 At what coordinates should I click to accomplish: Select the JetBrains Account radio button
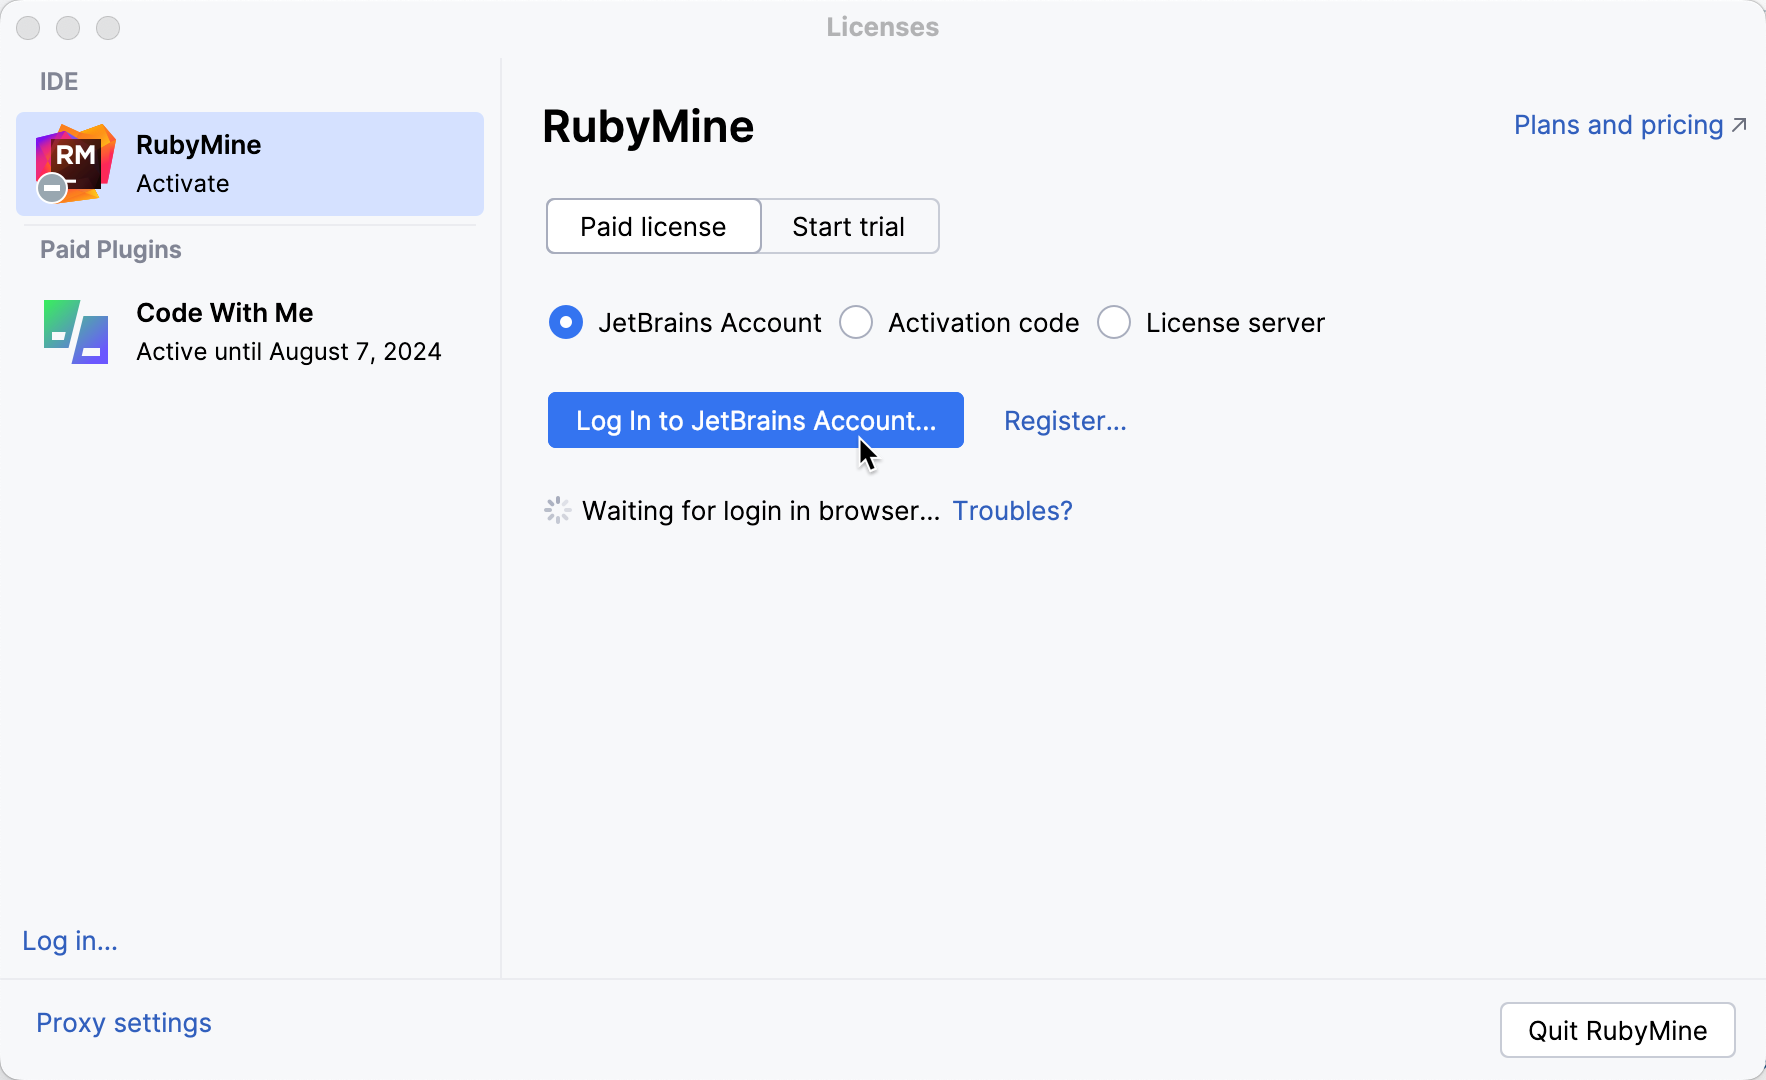[x=565, y=322]
